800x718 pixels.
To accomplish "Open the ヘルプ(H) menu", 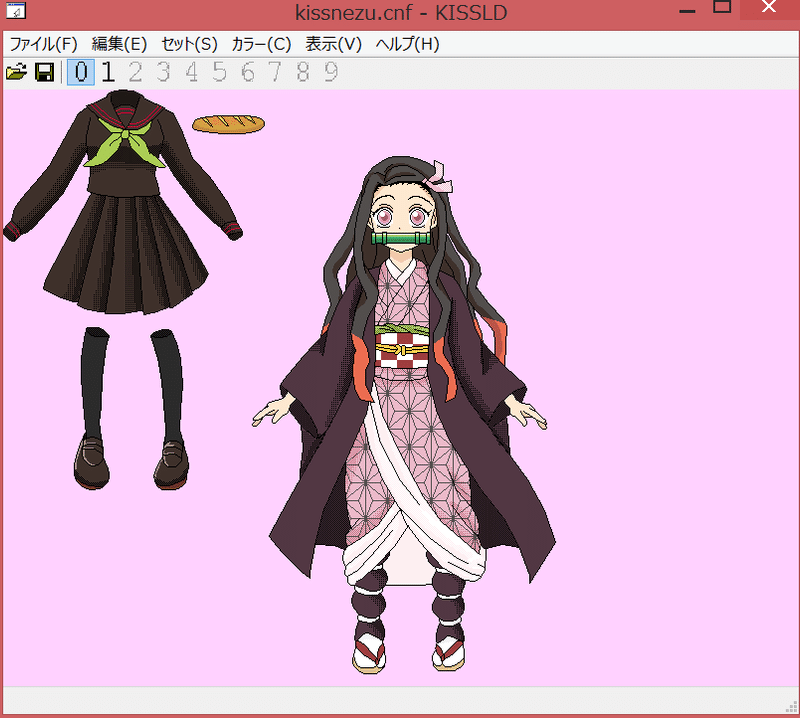I will click(408, 44).
